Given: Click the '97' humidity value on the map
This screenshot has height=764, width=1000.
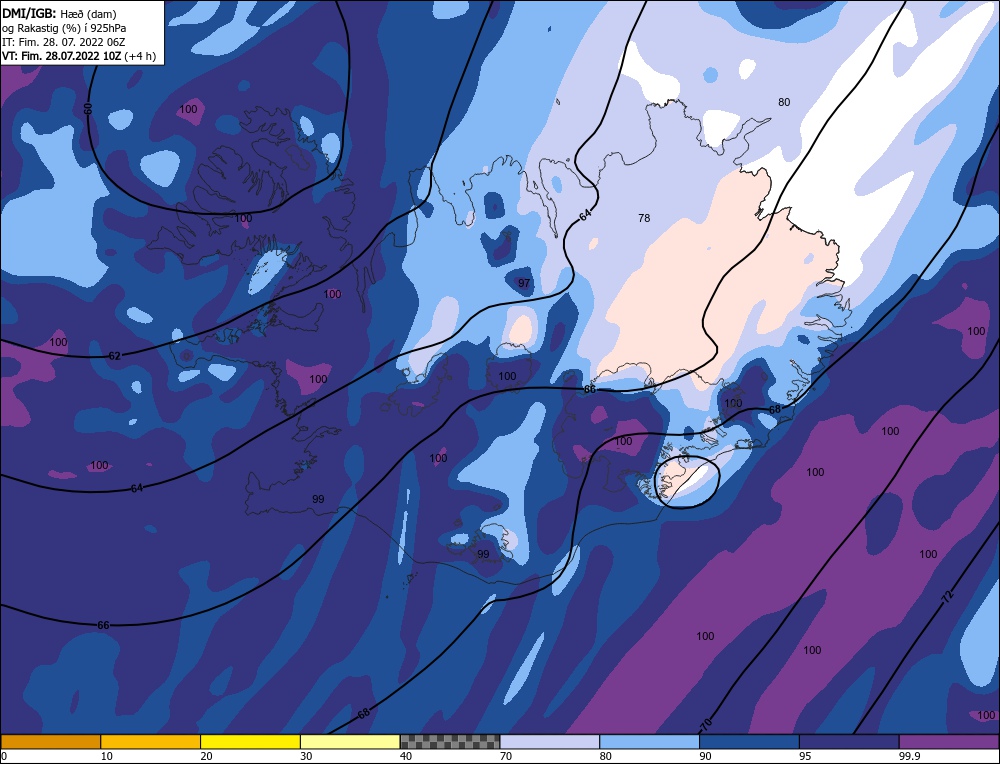Looking at the screenshot, I should coord(524,283).
